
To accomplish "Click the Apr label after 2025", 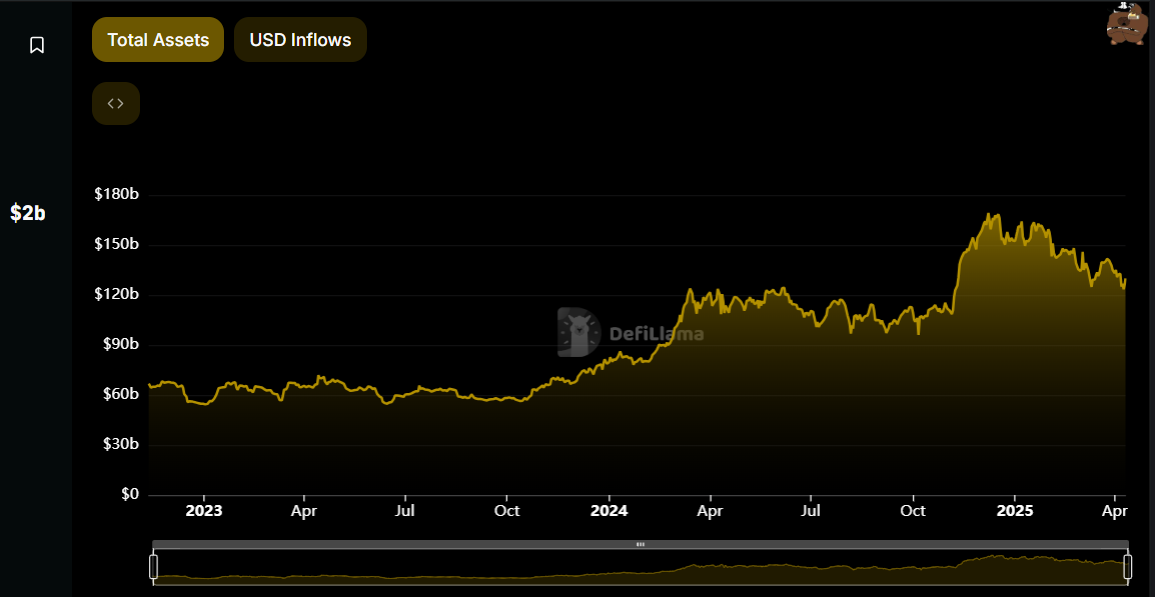I will [x=1115, y=511].
